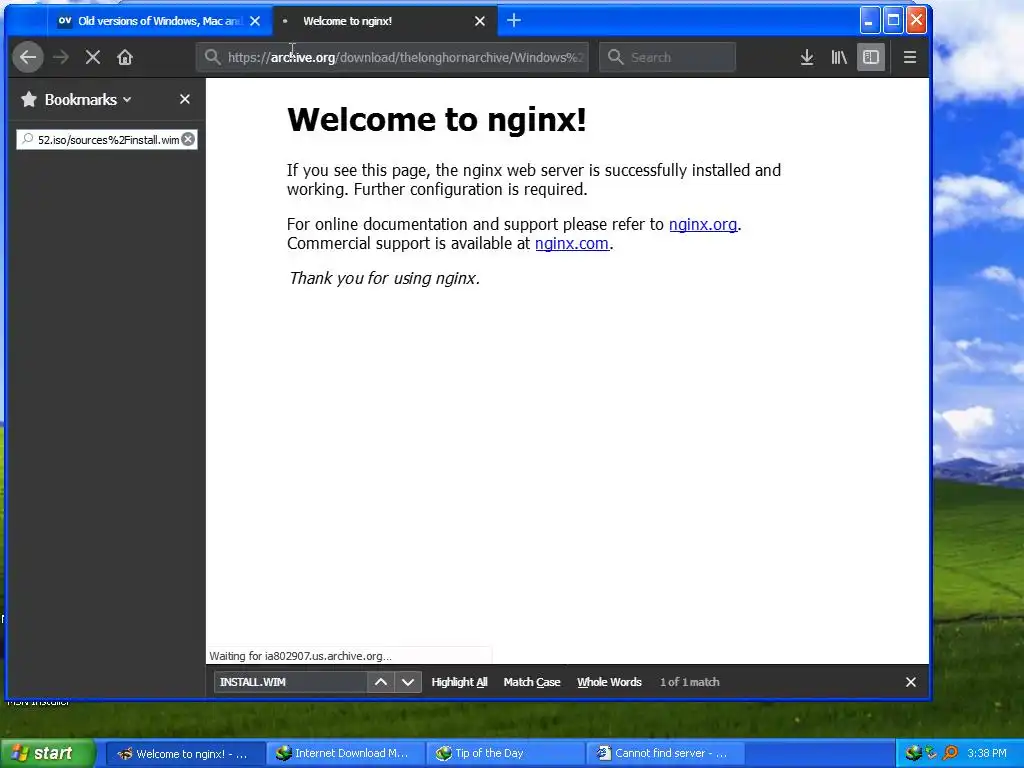Go back with the back arrow button

(x=28, y=57)
